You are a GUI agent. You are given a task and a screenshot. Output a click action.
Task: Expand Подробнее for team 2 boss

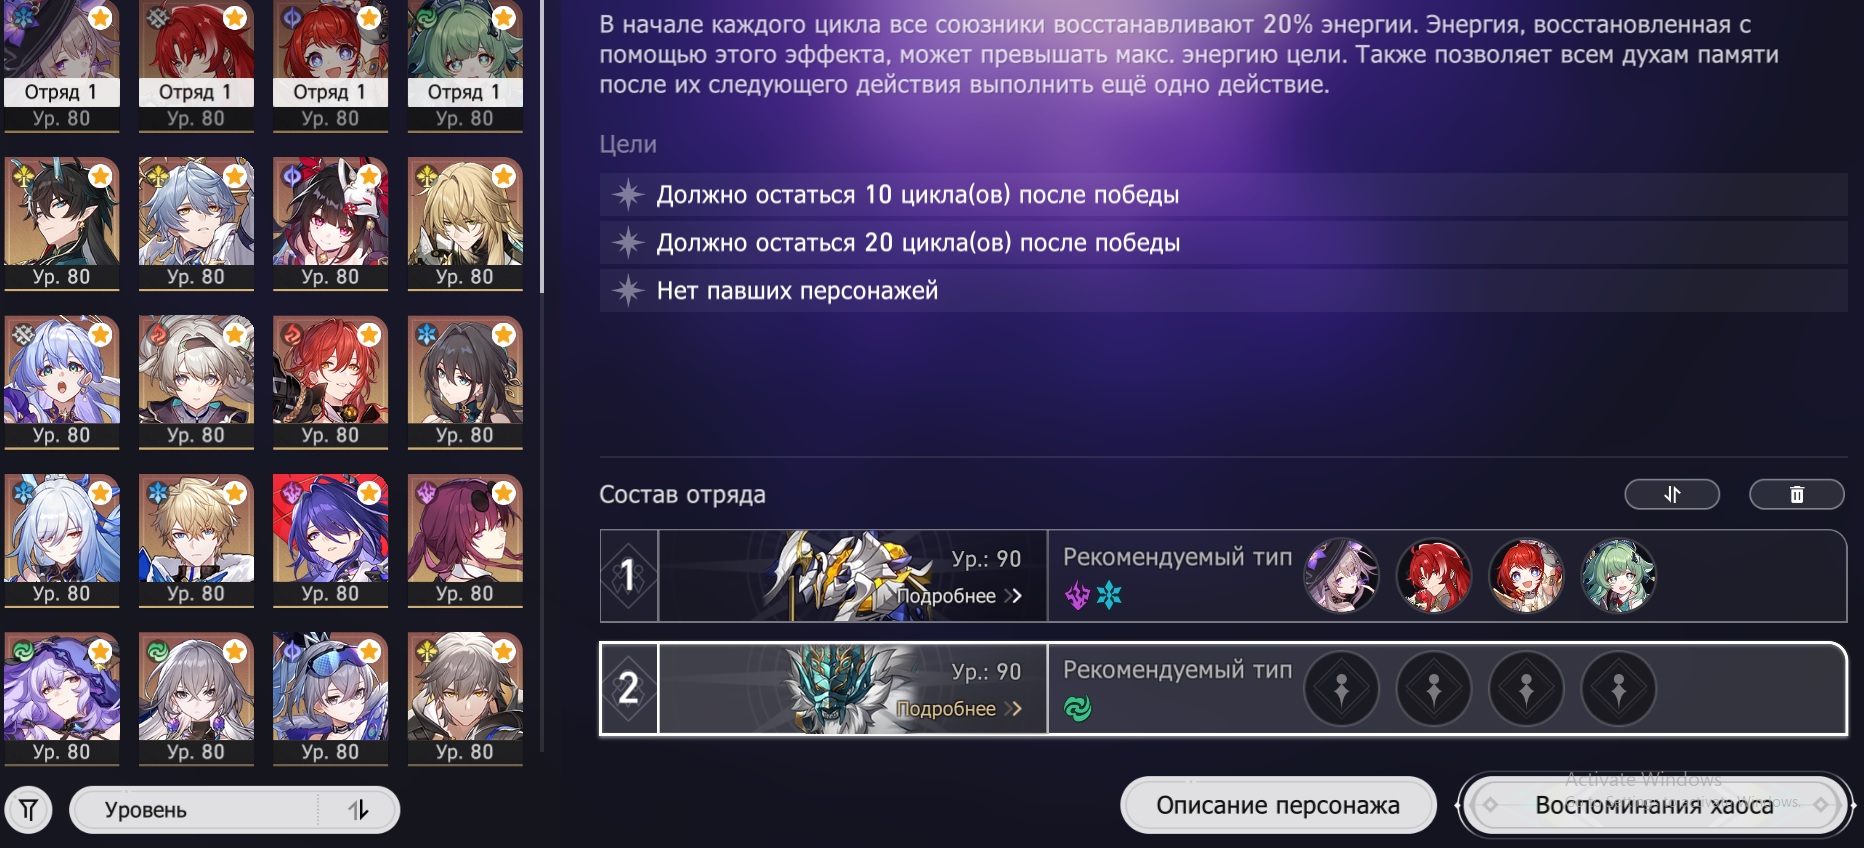[958, 709]
